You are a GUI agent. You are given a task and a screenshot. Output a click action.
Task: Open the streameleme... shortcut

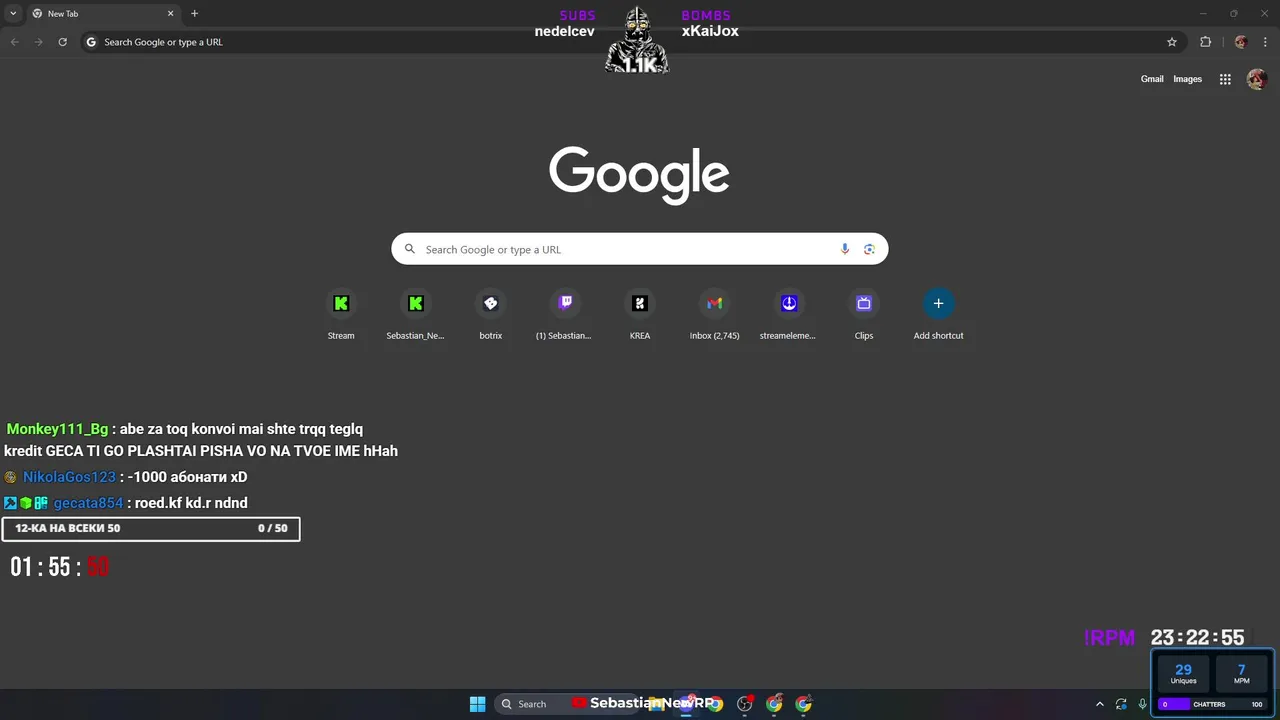click(789, 315)
